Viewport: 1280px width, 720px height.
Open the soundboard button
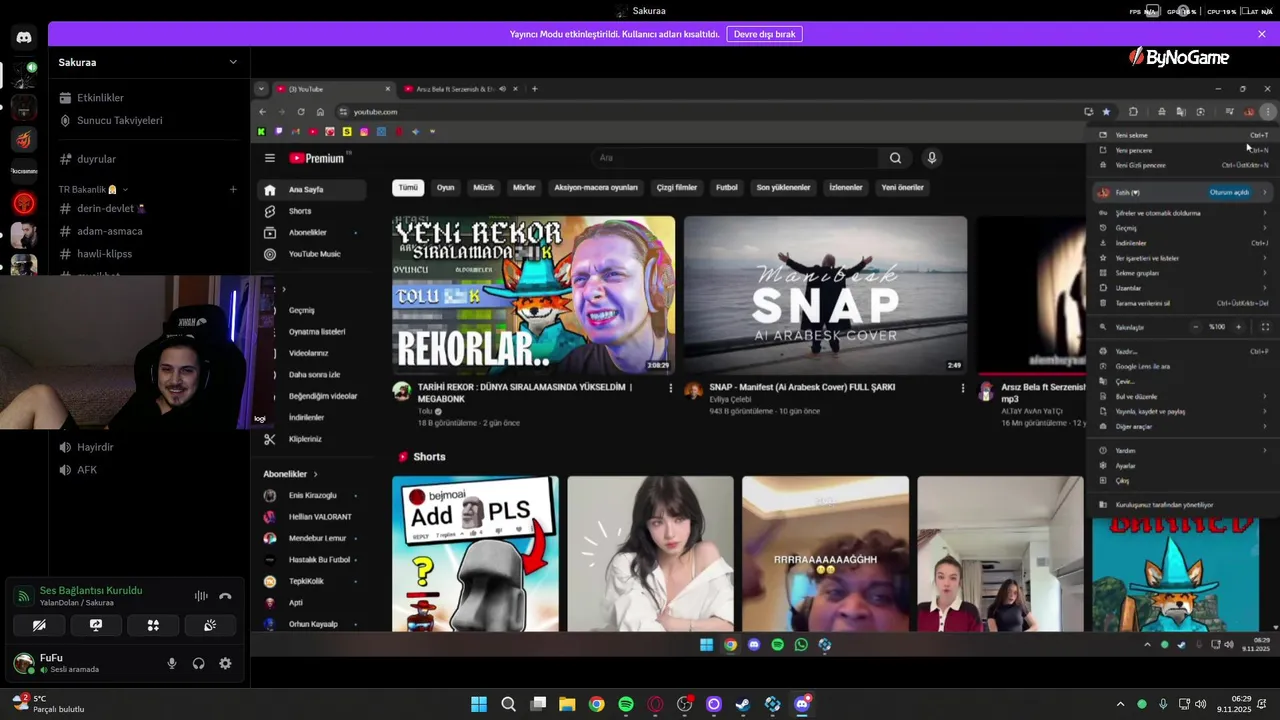[210, 625]
